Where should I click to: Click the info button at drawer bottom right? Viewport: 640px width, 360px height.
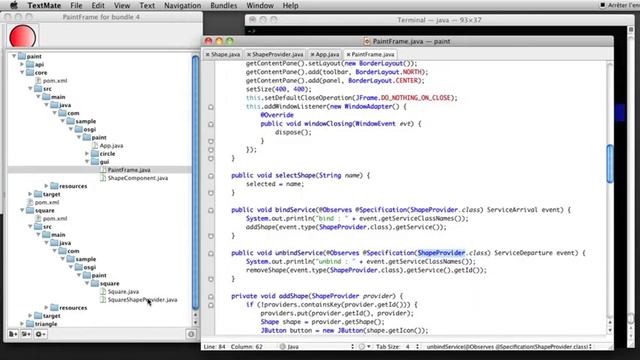click(x=191, y=334)
